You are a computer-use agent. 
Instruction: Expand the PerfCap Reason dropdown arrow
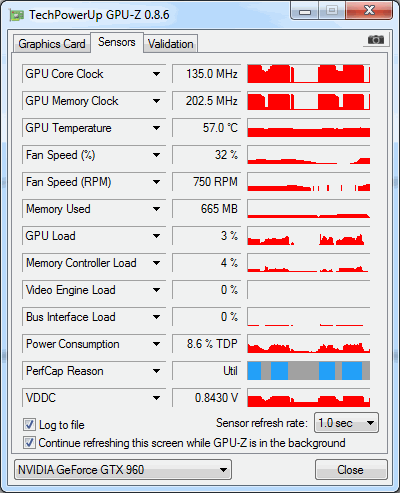coord(156,371)
